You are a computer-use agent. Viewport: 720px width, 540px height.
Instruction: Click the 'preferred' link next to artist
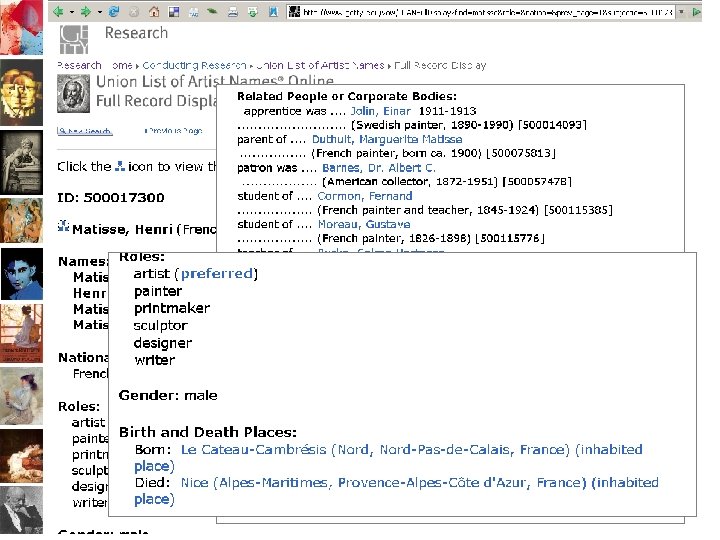click(217, 274)
